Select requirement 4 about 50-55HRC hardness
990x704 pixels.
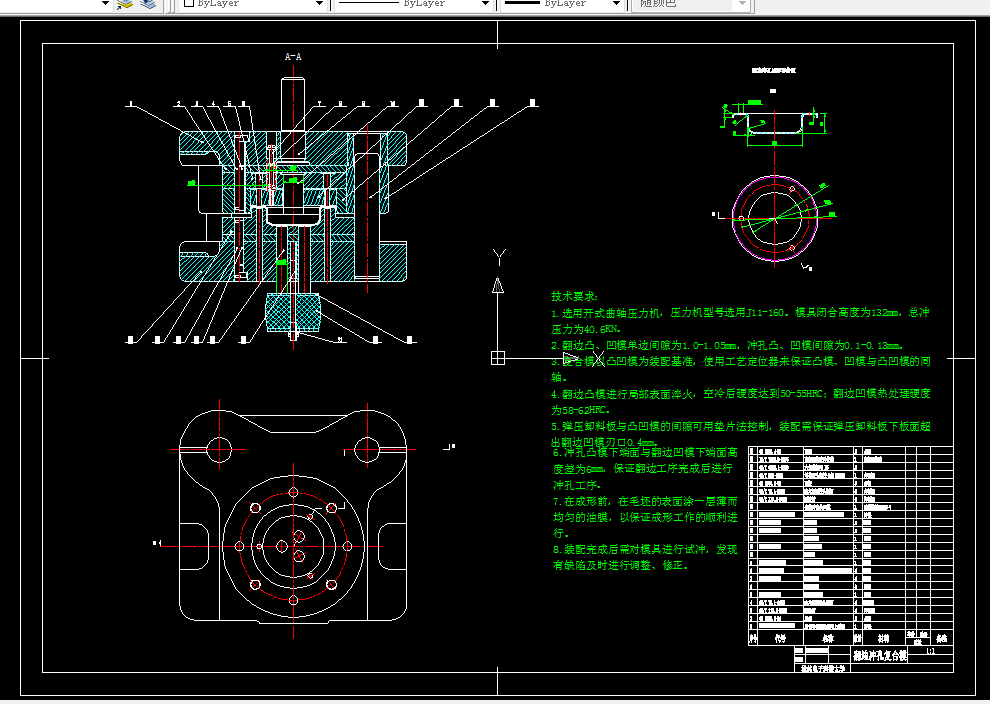point(741,402)
